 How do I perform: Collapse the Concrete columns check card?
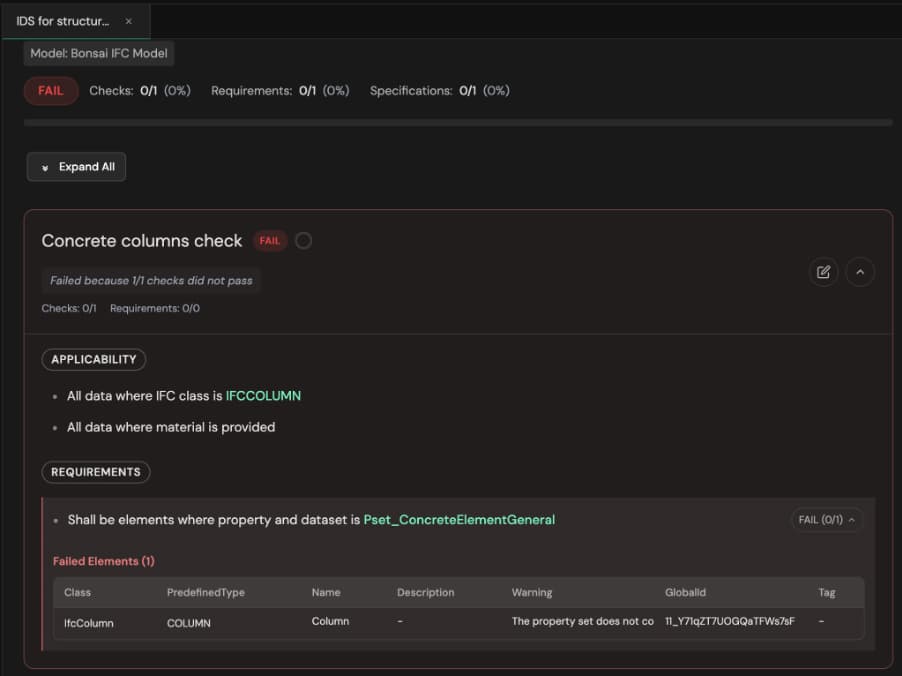(x=860, y=272)
